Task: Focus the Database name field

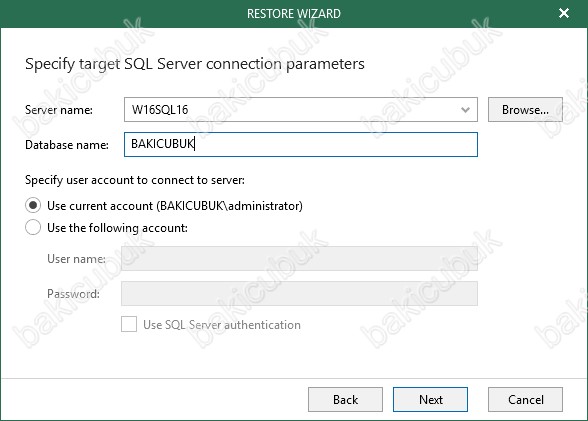Action: coord(300,144)
